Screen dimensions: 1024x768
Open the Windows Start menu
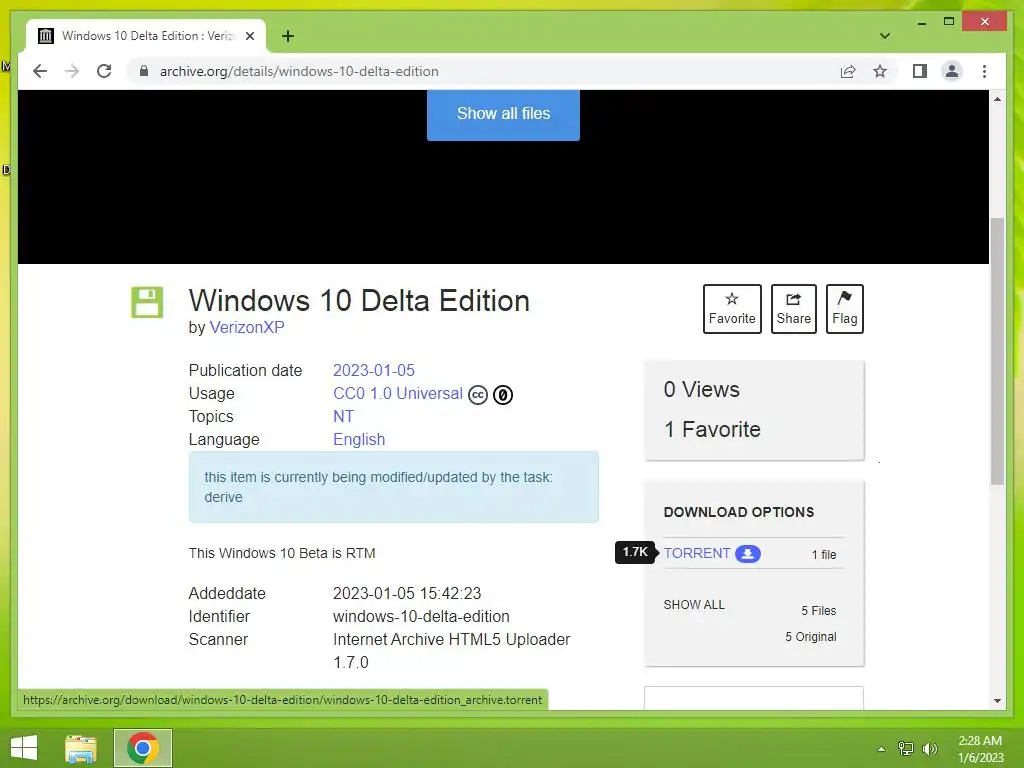pyautogui.click(x=24, y=748)
